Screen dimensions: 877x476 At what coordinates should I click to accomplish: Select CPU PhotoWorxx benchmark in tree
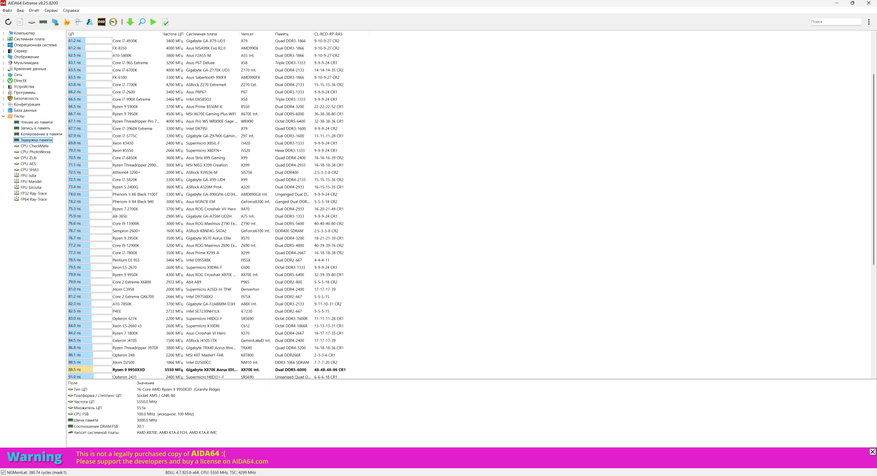(x=35, y=152)
